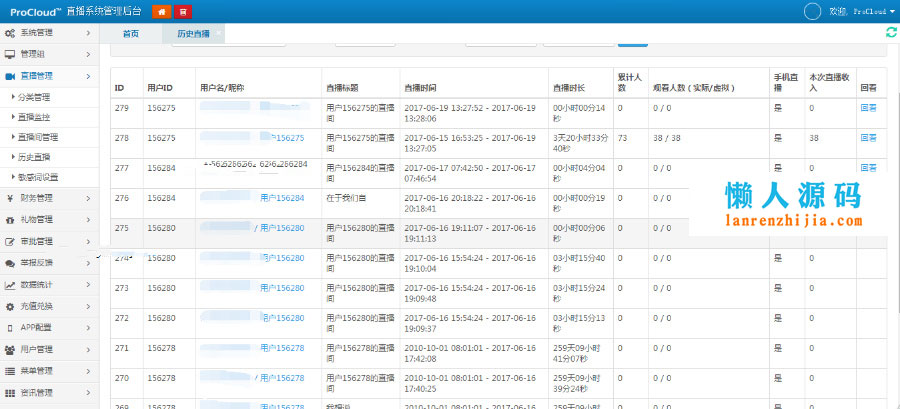Expand the APP配置 chevron
Viewport: 900px width, 409px height.
click(88, 328)
